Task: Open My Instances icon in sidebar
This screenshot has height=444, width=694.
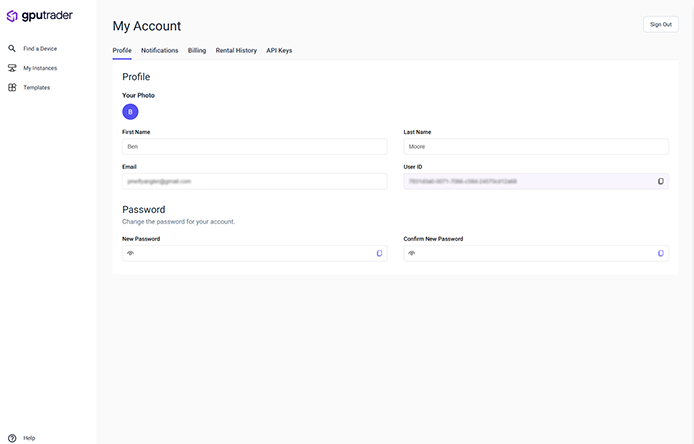Action: [12, 68]
